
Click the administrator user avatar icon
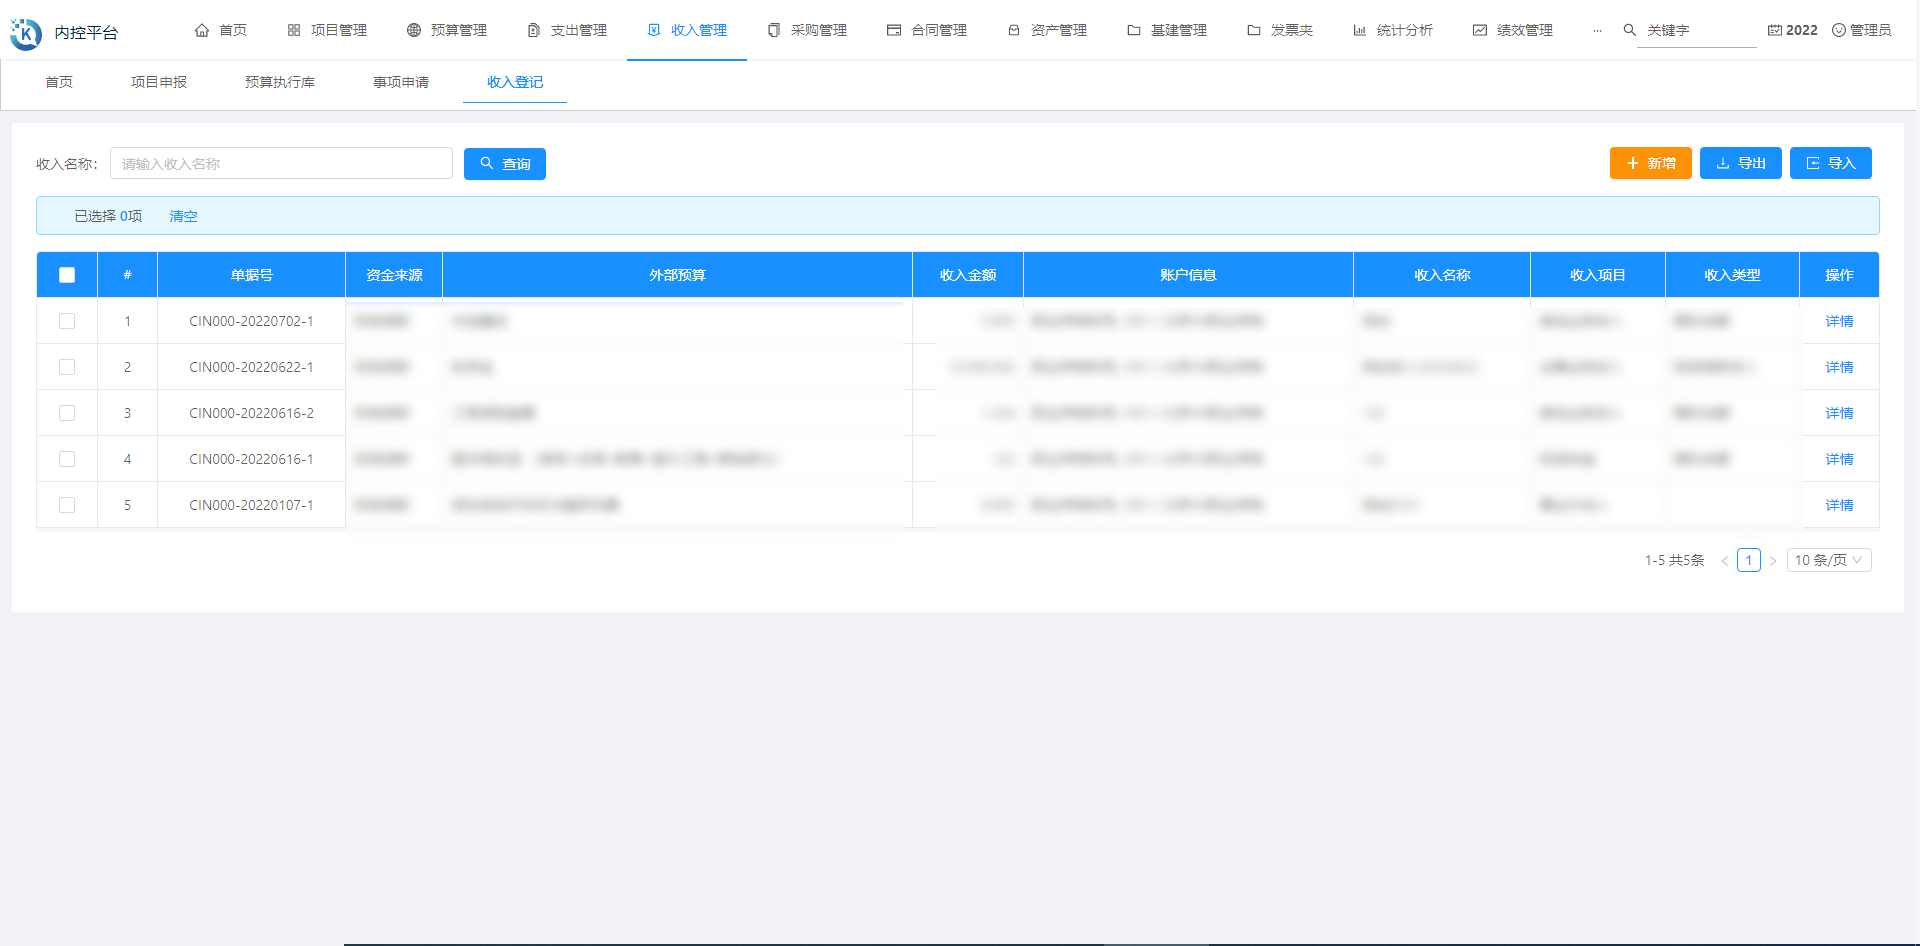click(1839, 31)
